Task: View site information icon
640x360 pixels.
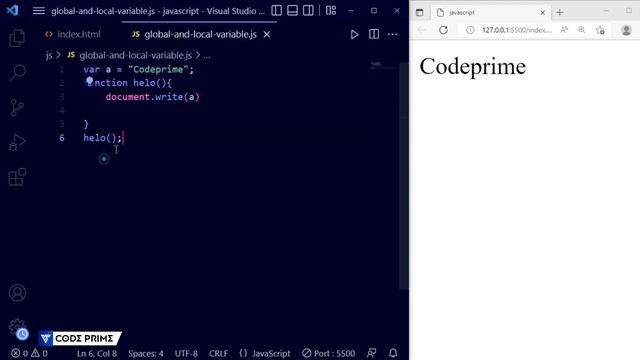Action: (x=470, y=30)
